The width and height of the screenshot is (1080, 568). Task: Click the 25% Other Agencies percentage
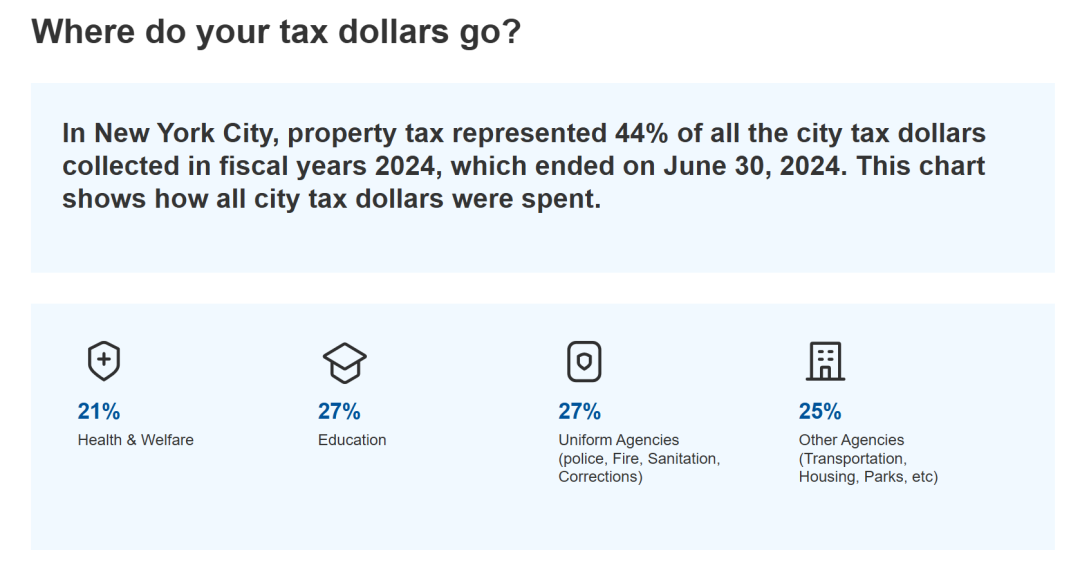click(x=820, y=412)
